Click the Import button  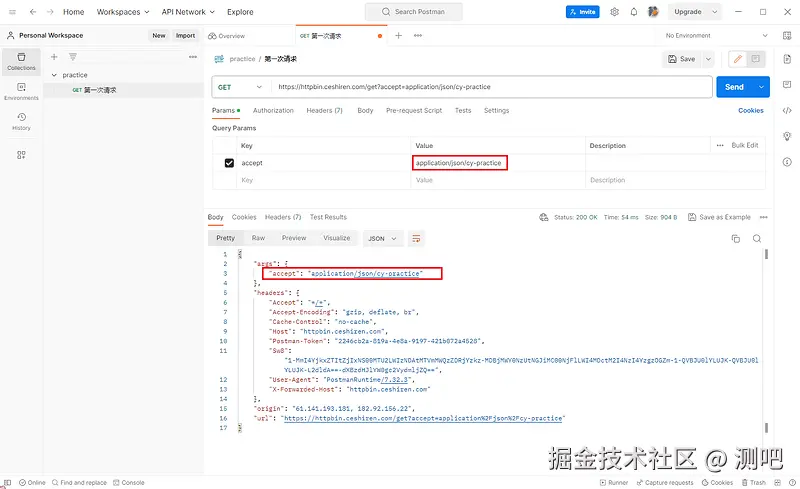185,35
